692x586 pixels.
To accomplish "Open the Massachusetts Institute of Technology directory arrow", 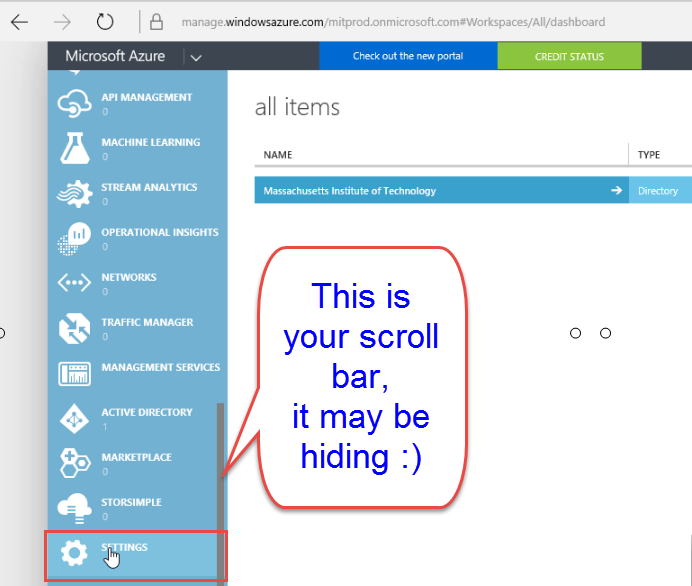I will 617,190.
